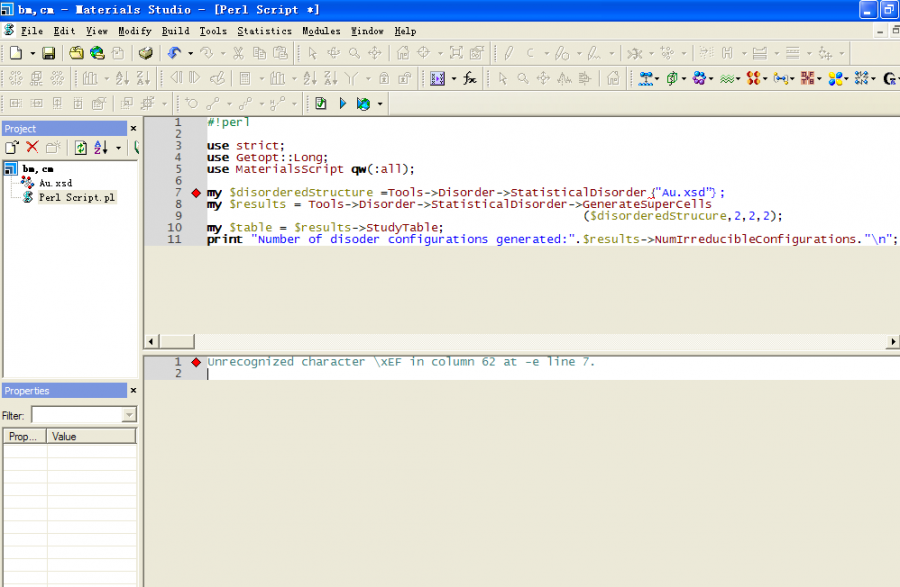Click the globe Import icon in the toolbar

click(x=98, y=53)
